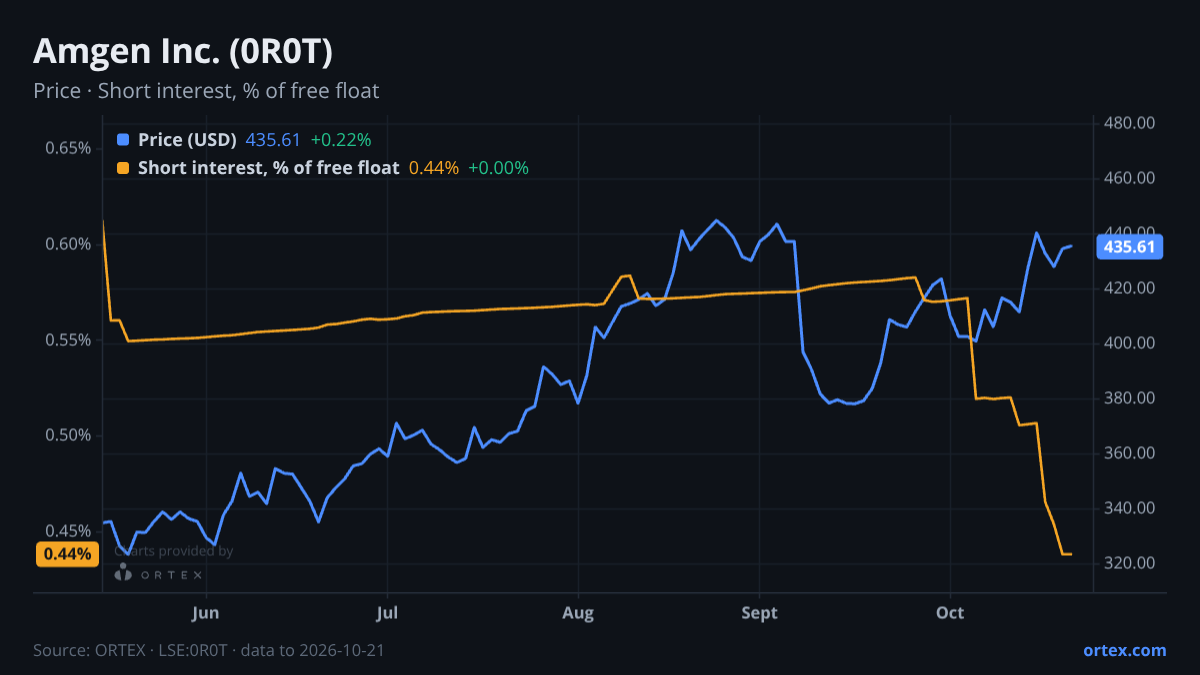The height and width of the screenshot is (675, 1200).
Task: Click the 340.00 right axis label
Action: tap(1130, 508)
